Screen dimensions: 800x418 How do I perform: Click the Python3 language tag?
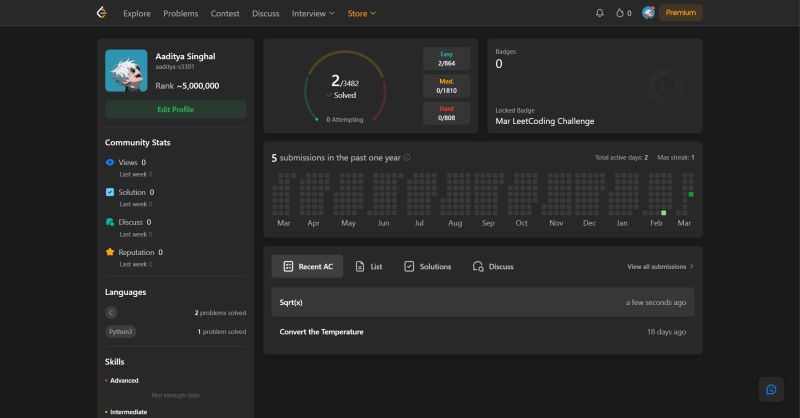[120, 332]
